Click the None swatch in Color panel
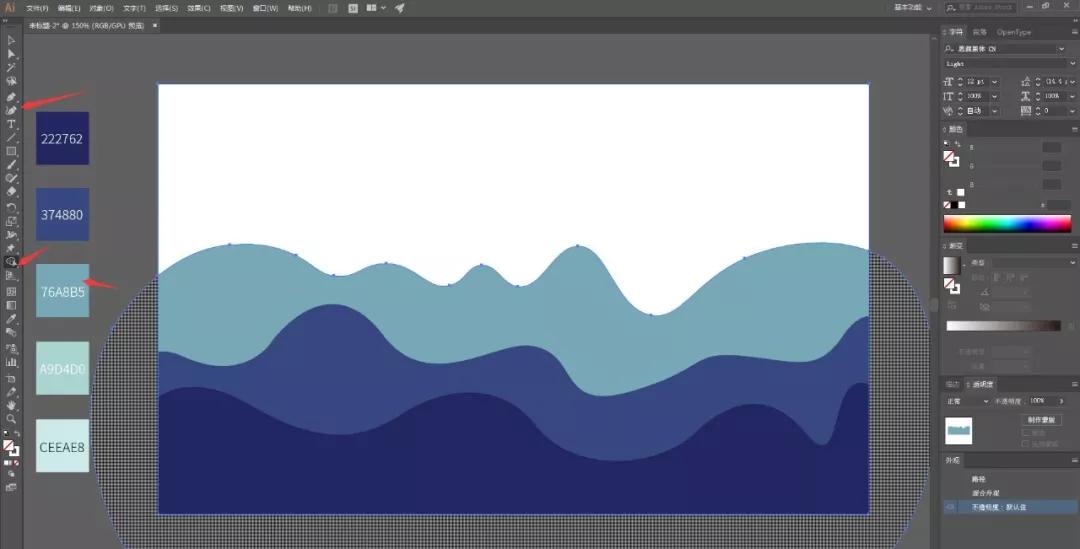Viewport: 1080px width, 549px height. click(x=947, y=205)
